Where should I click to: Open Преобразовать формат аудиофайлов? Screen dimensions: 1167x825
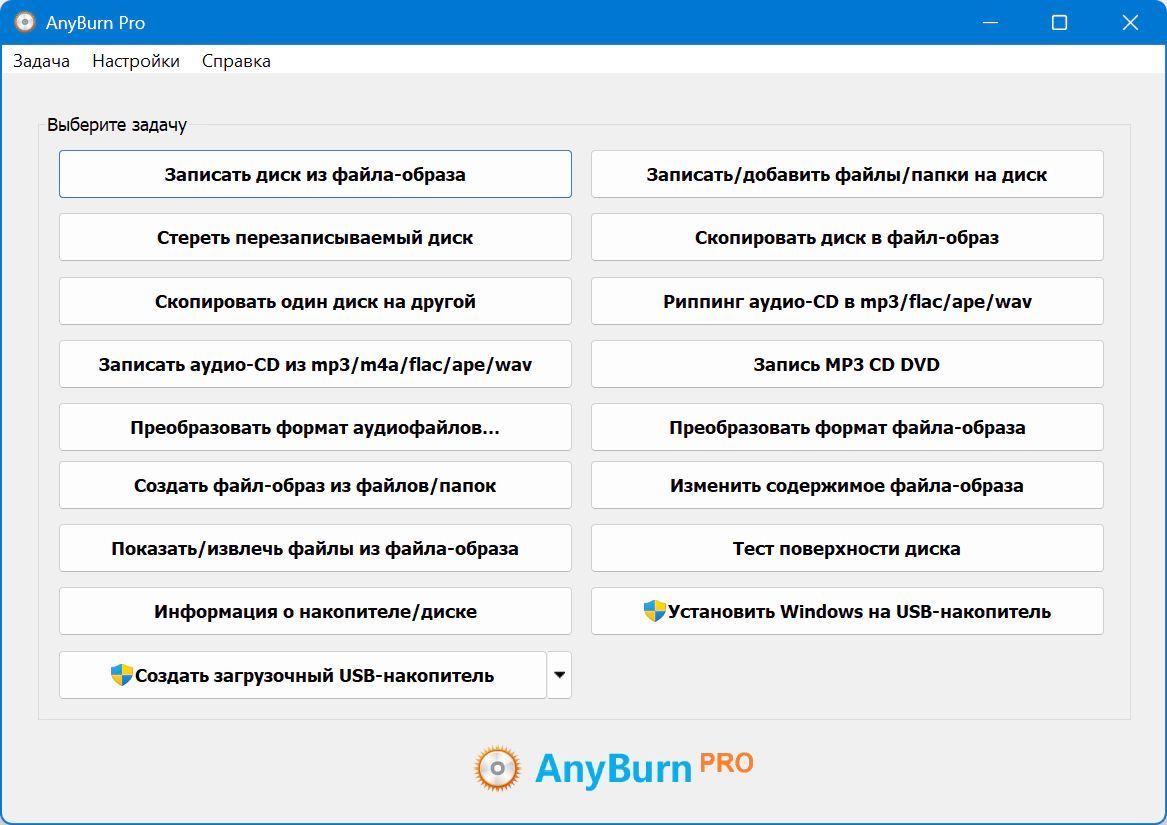point(316,427)
